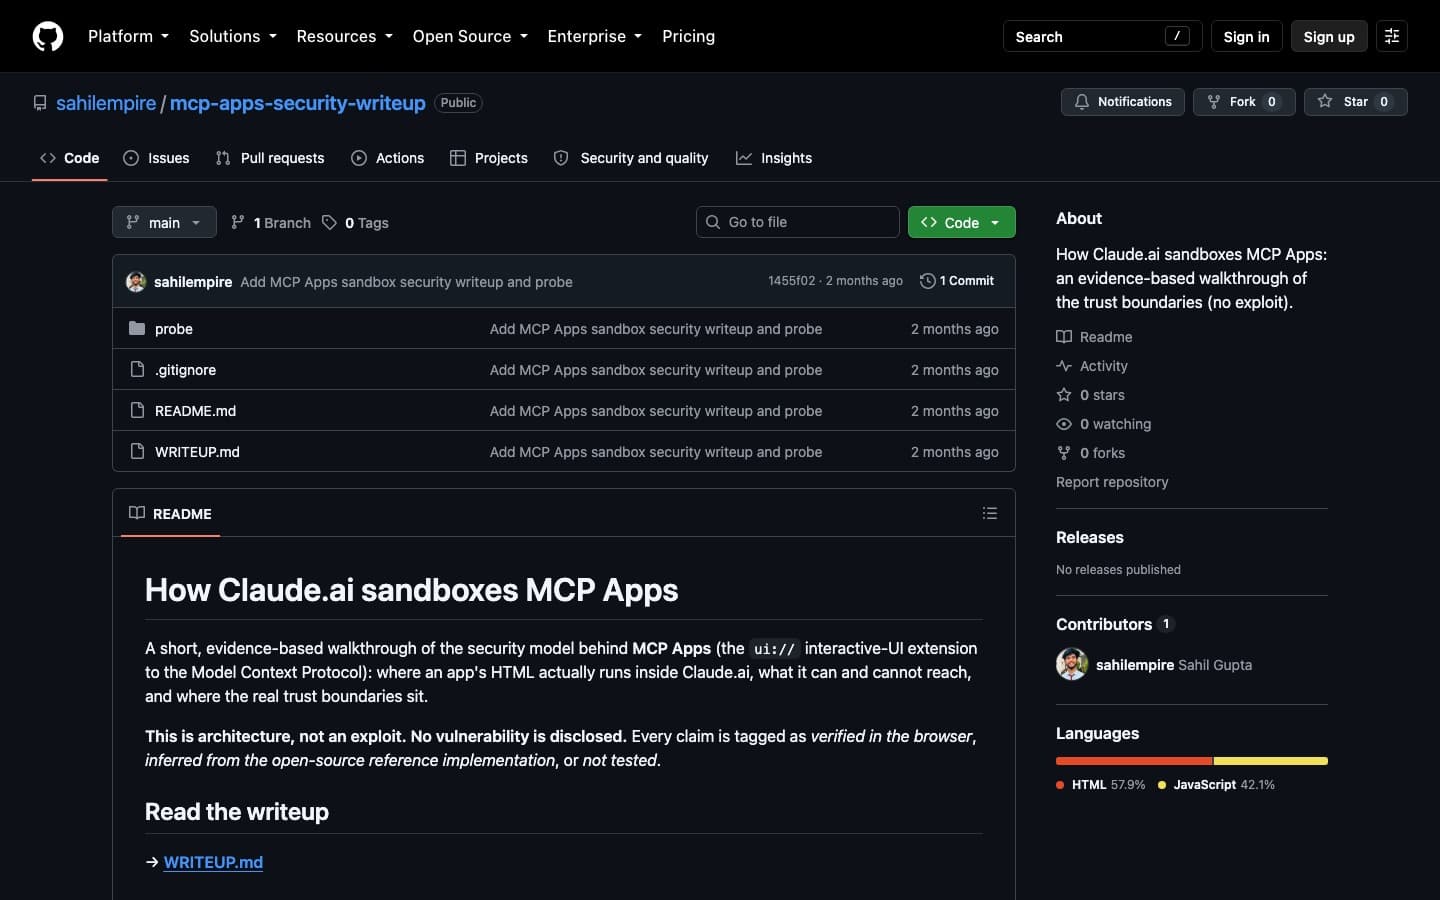Click the JavaScript 42.1% language legend
Viewport: 1440px width, 900px height.
pos(1216,785)
